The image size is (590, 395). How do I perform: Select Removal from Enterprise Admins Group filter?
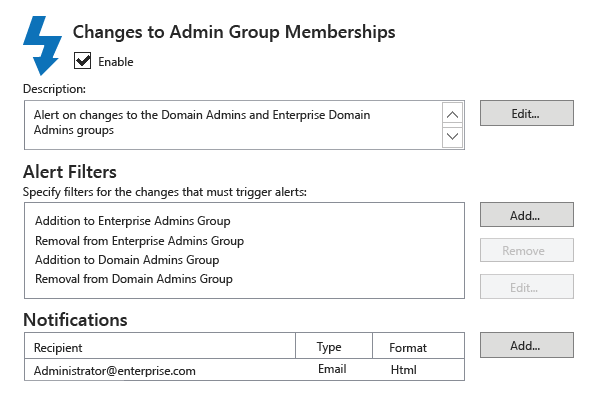(139, 241)
